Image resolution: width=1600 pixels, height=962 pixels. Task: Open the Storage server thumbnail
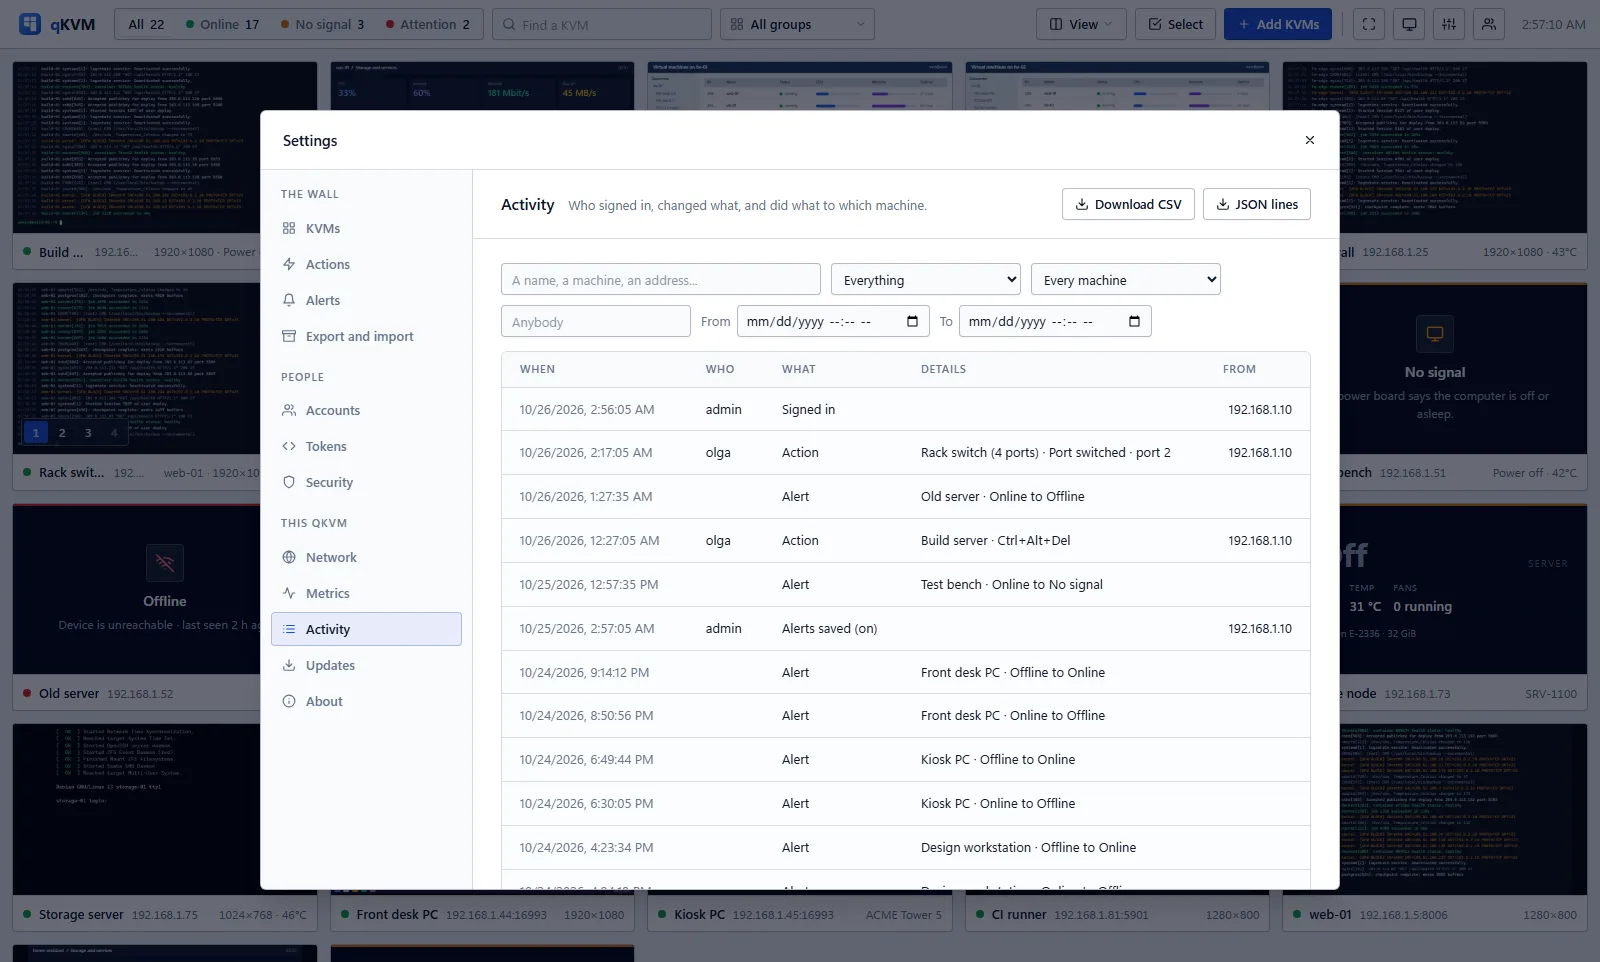tap(165, 809)
